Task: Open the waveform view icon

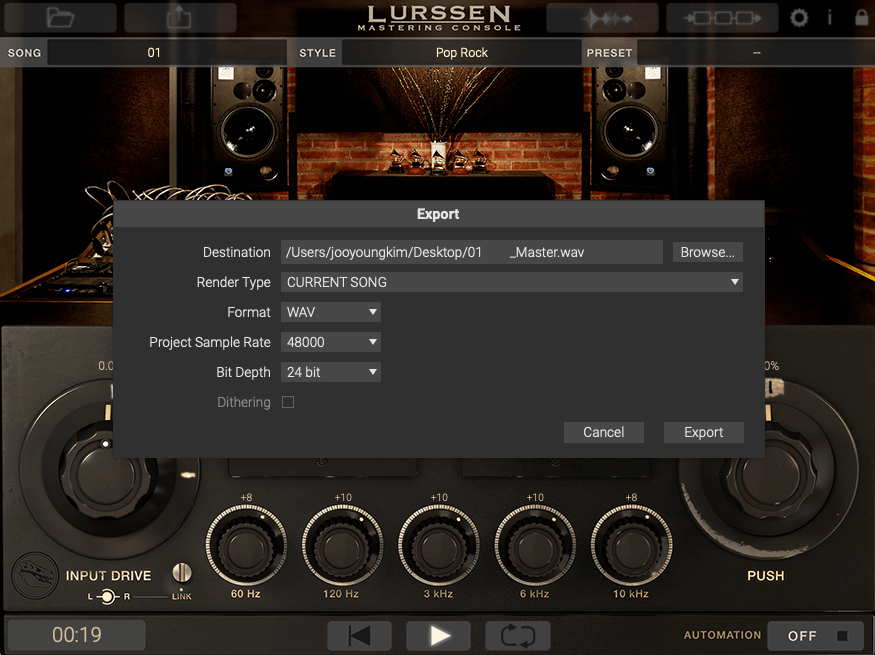Action: pyautogui.click(x=602, y=18)
